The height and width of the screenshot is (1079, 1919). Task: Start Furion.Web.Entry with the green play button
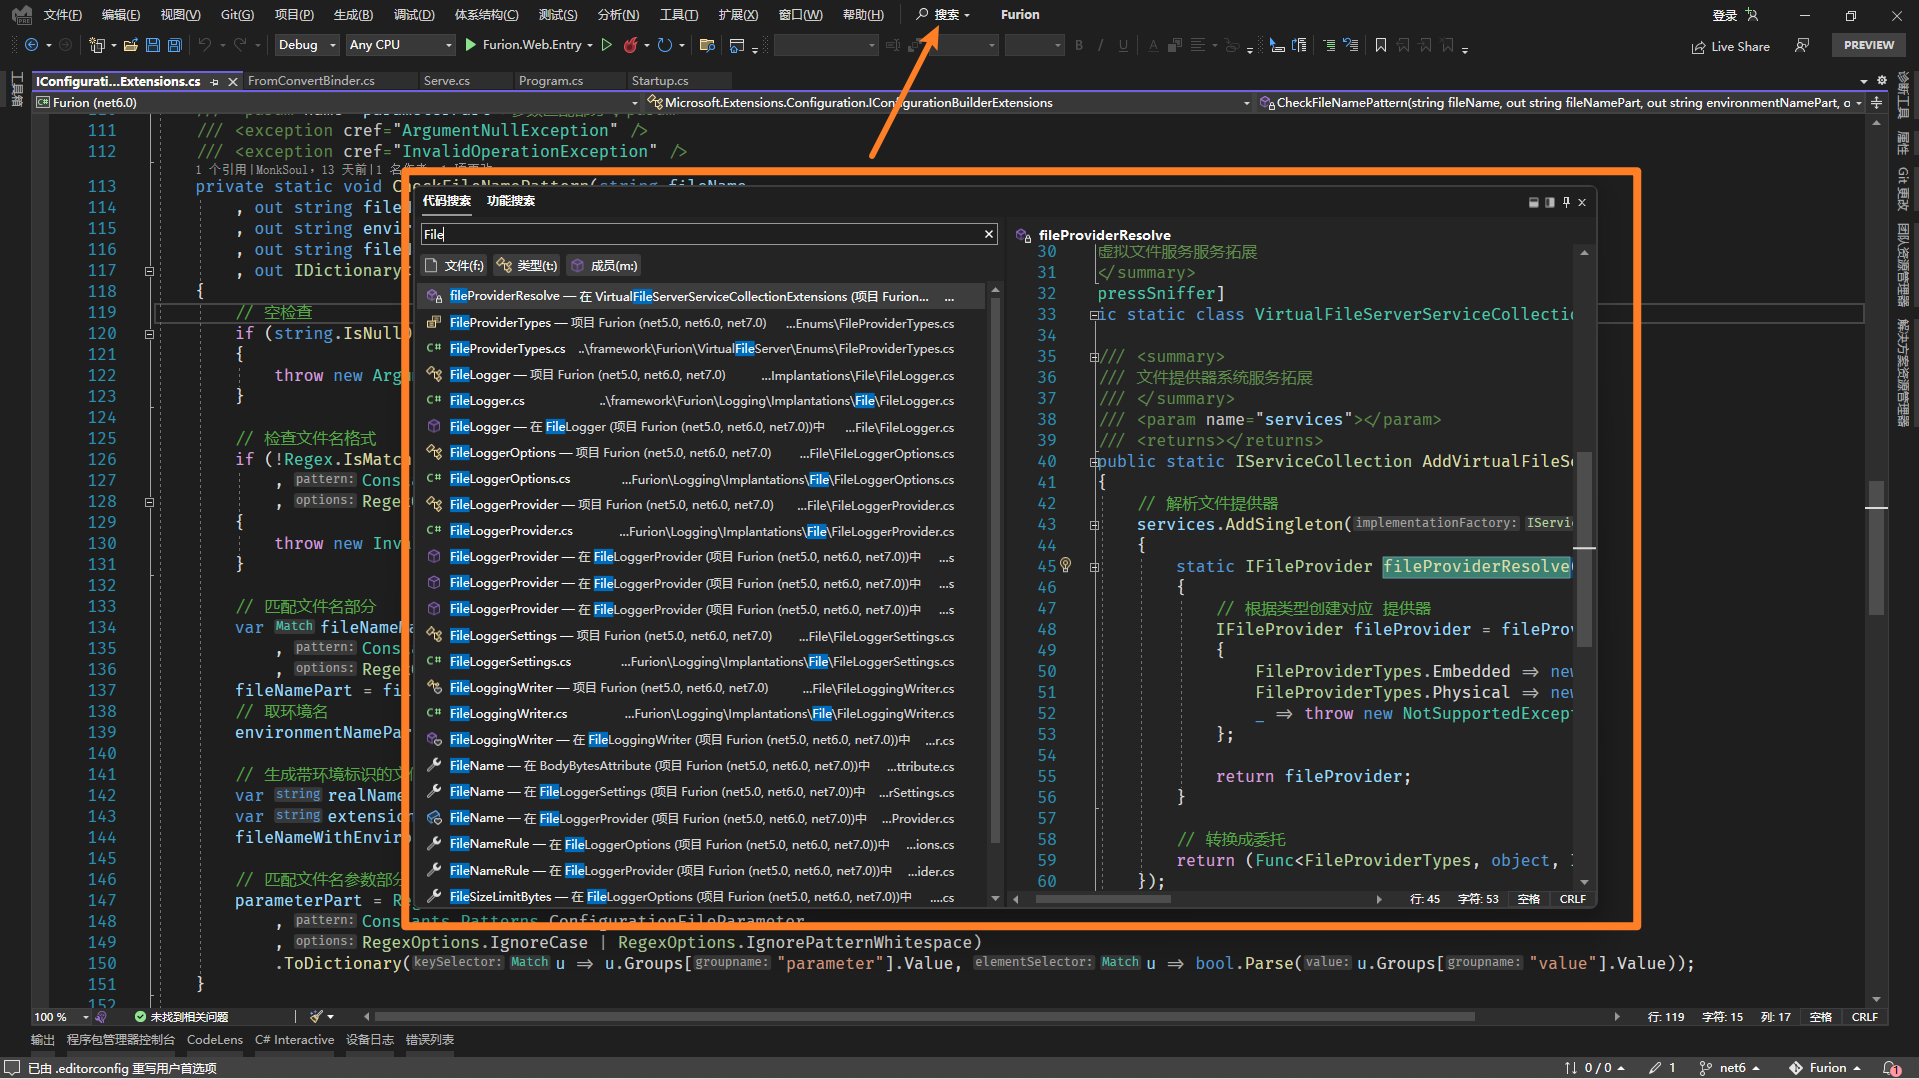(x=471, y=45)
